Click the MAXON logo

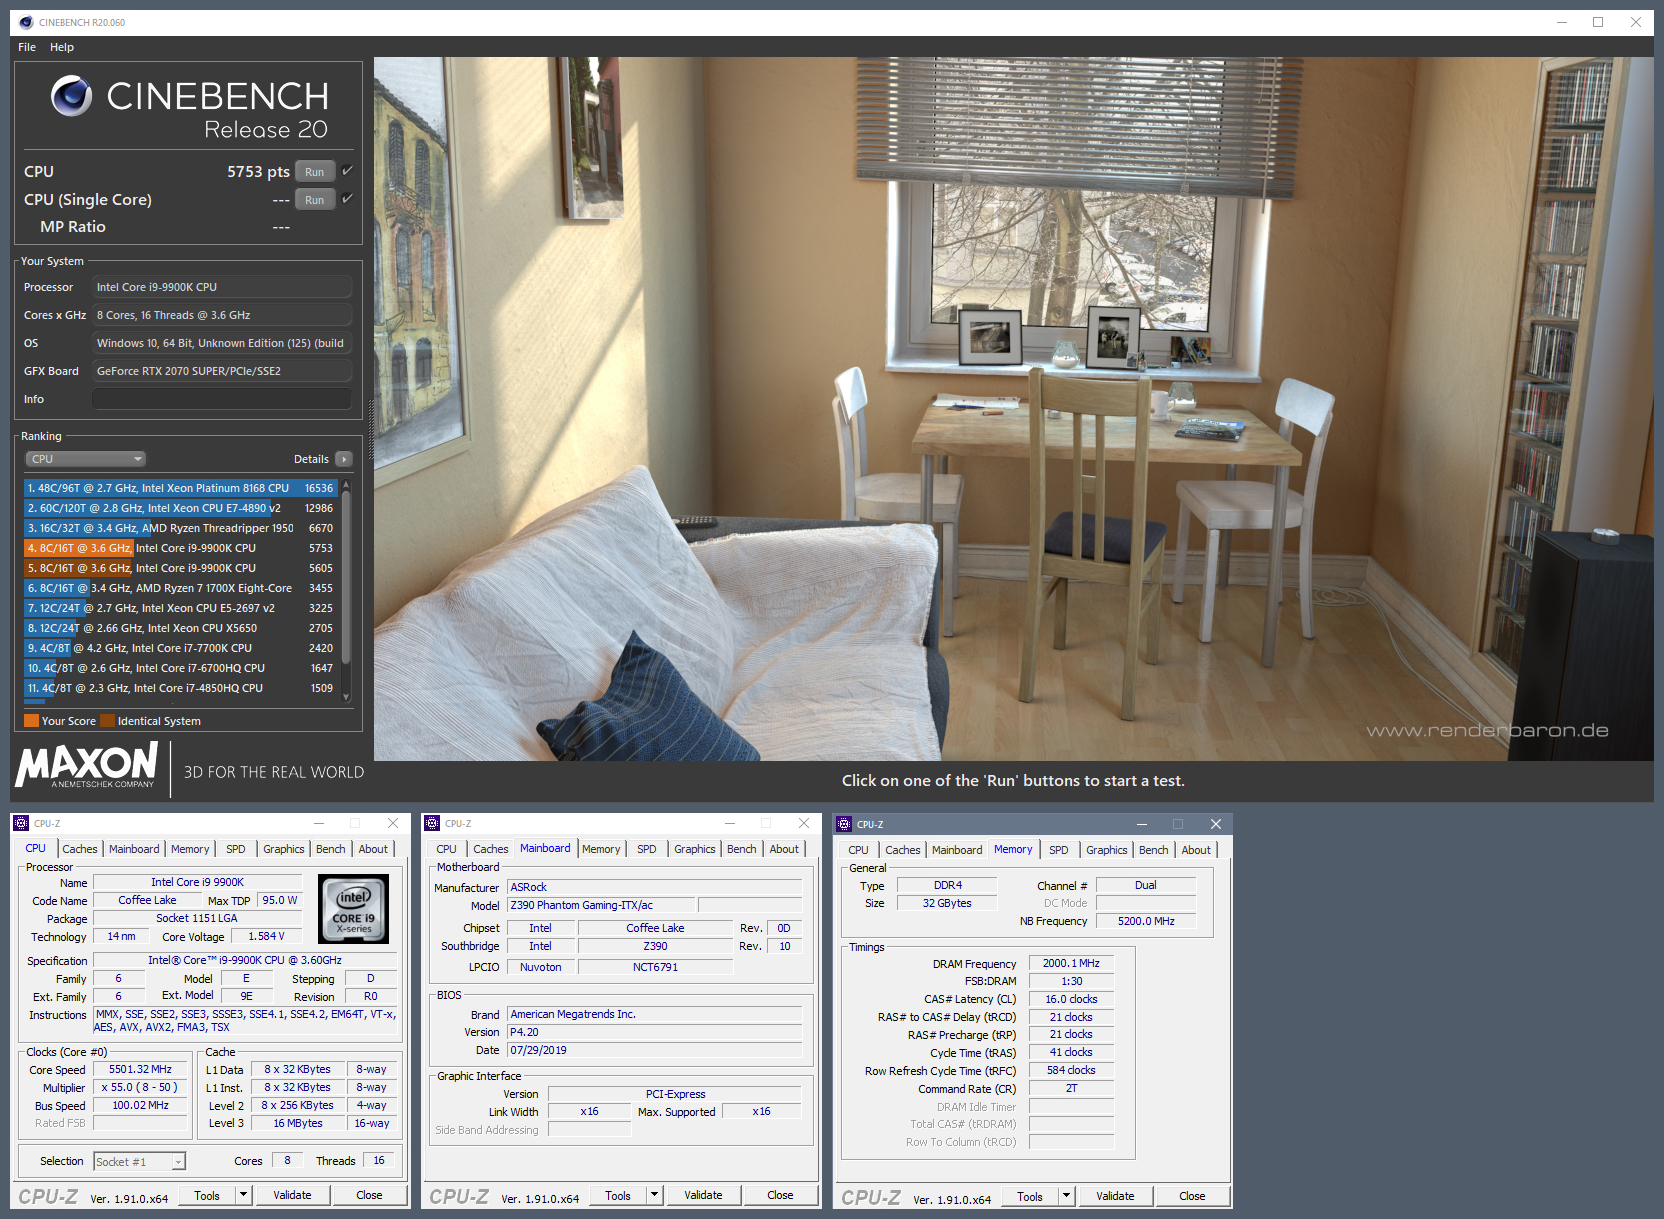[87, 765]
